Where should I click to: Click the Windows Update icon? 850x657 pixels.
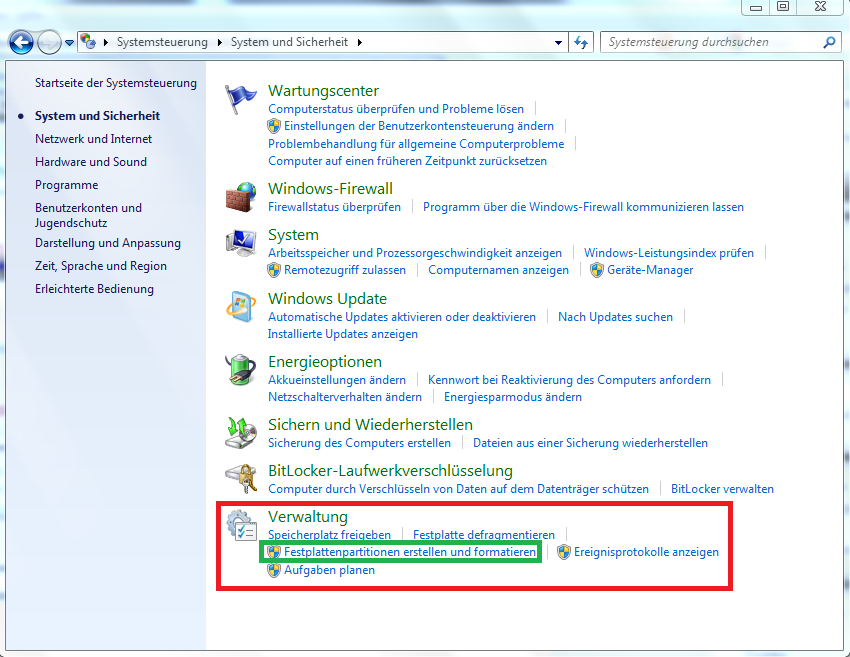tap(241, 307)
